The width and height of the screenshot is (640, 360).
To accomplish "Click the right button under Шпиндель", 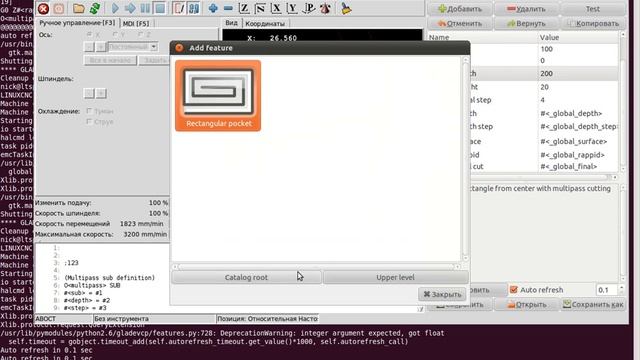I will click(x=101, y=93).
